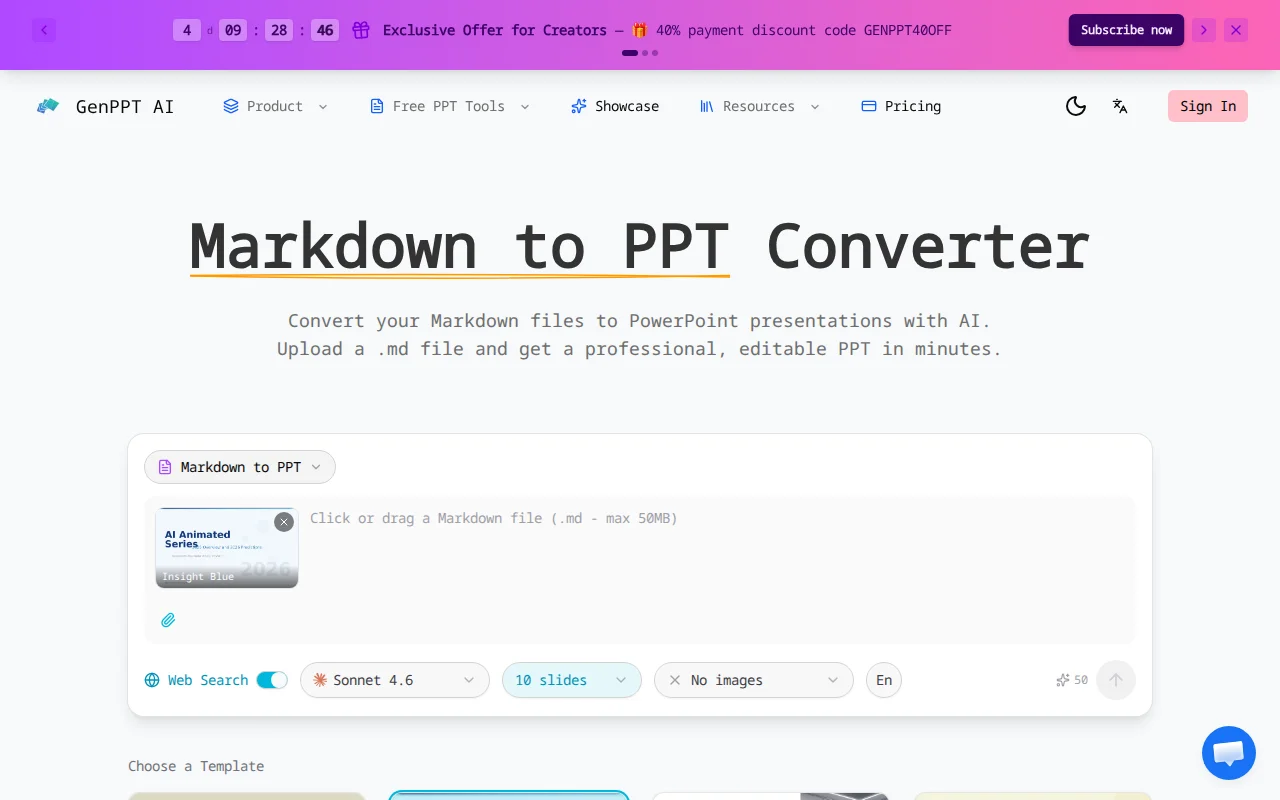Click the Exclusive Offer for Creators text

tap(495, 30)
